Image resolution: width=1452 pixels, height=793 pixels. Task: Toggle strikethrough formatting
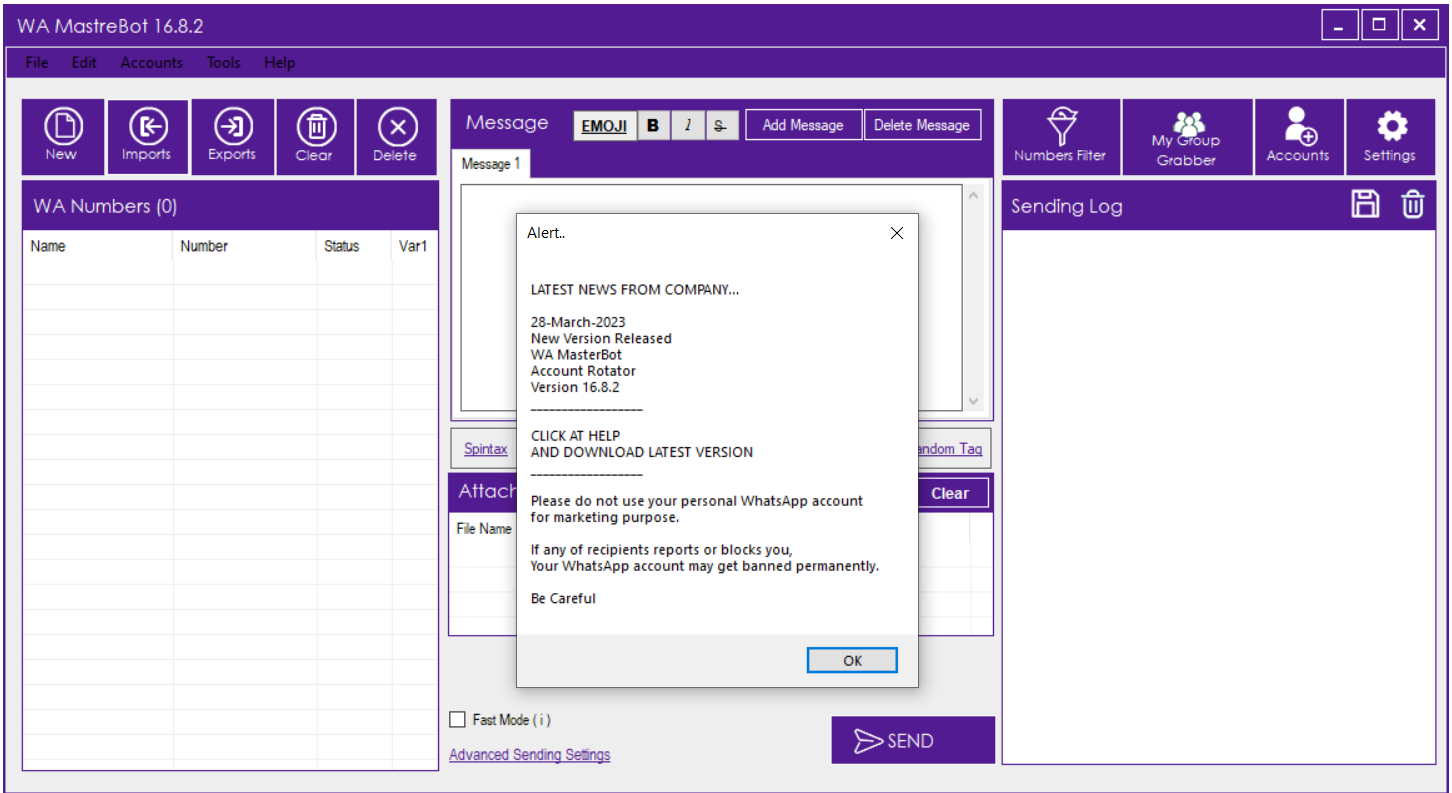(x=721, y=126)
